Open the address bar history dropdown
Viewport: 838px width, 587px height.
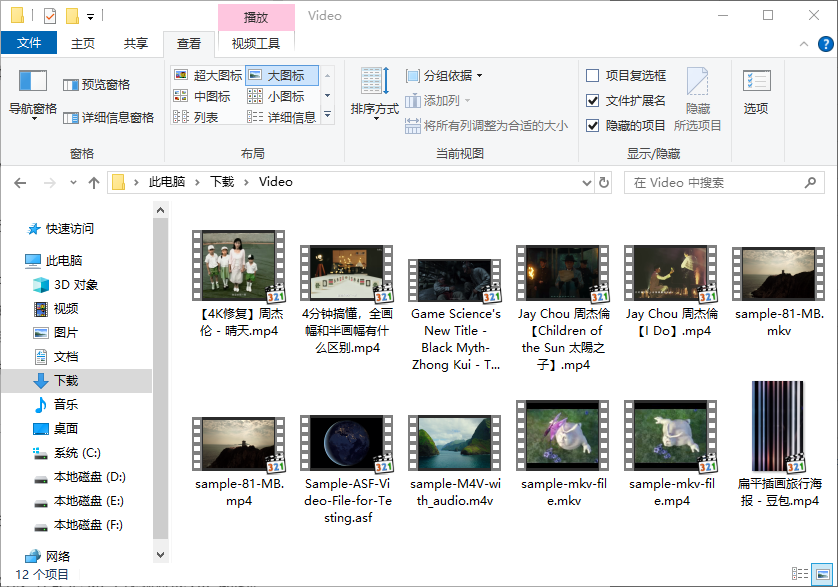tap(586, 183)
